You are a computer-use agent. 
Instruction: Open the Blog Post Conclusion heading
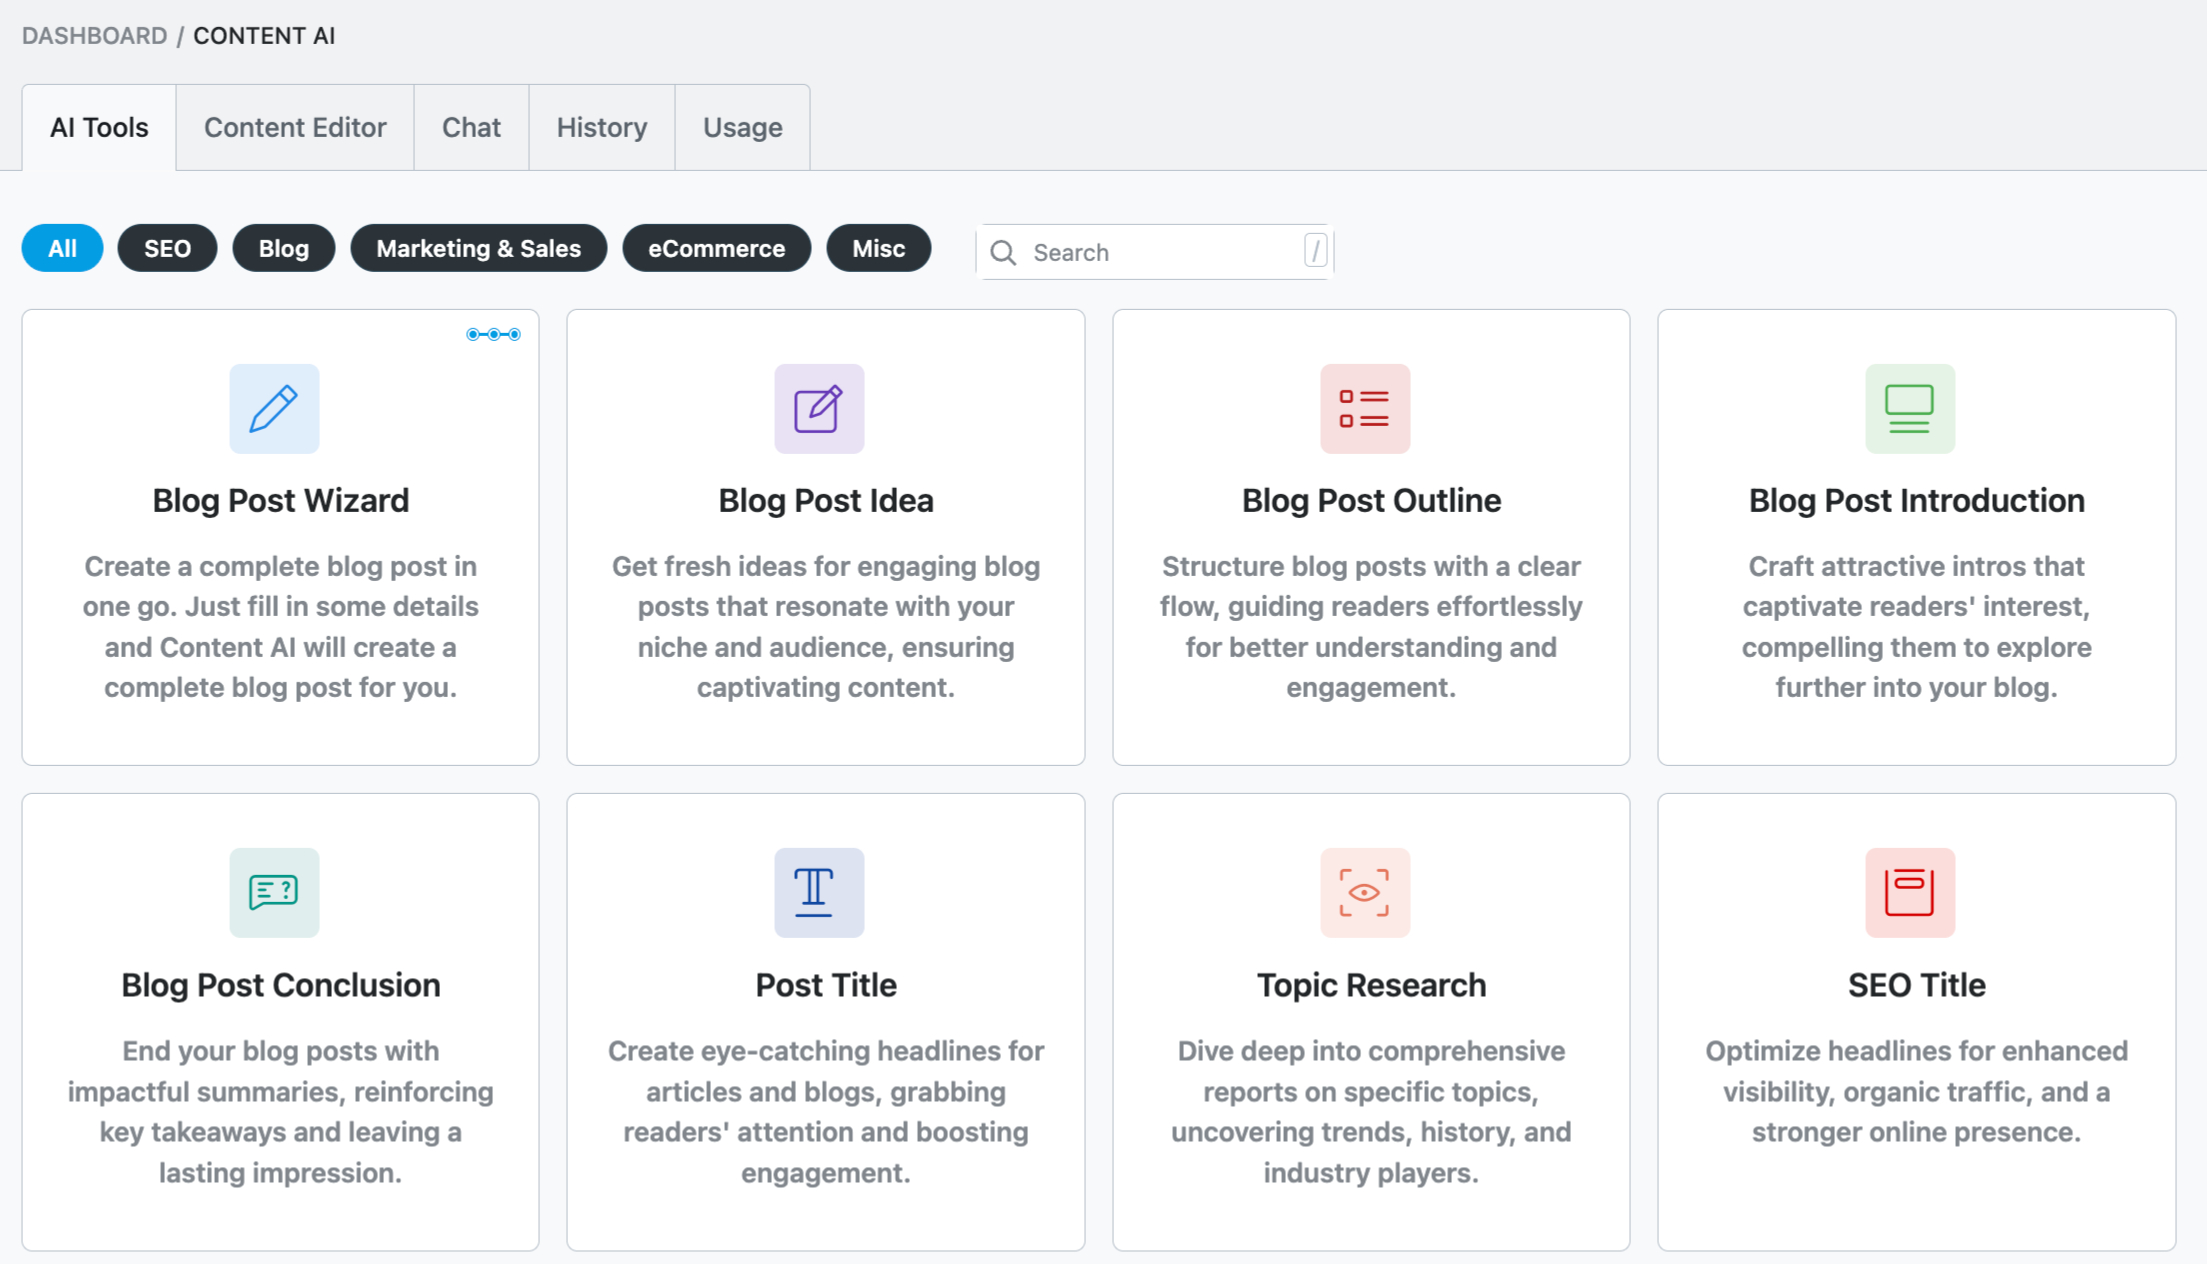280,985
